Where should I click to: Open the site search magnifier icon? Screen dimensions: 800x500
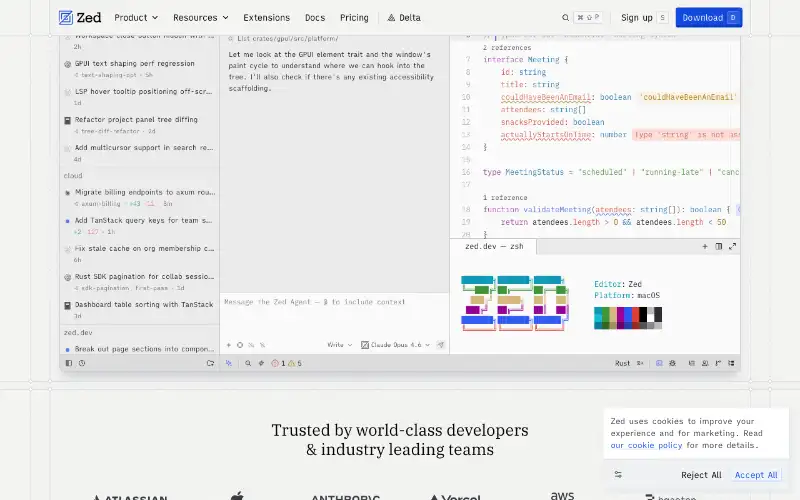tap(565, 18)
